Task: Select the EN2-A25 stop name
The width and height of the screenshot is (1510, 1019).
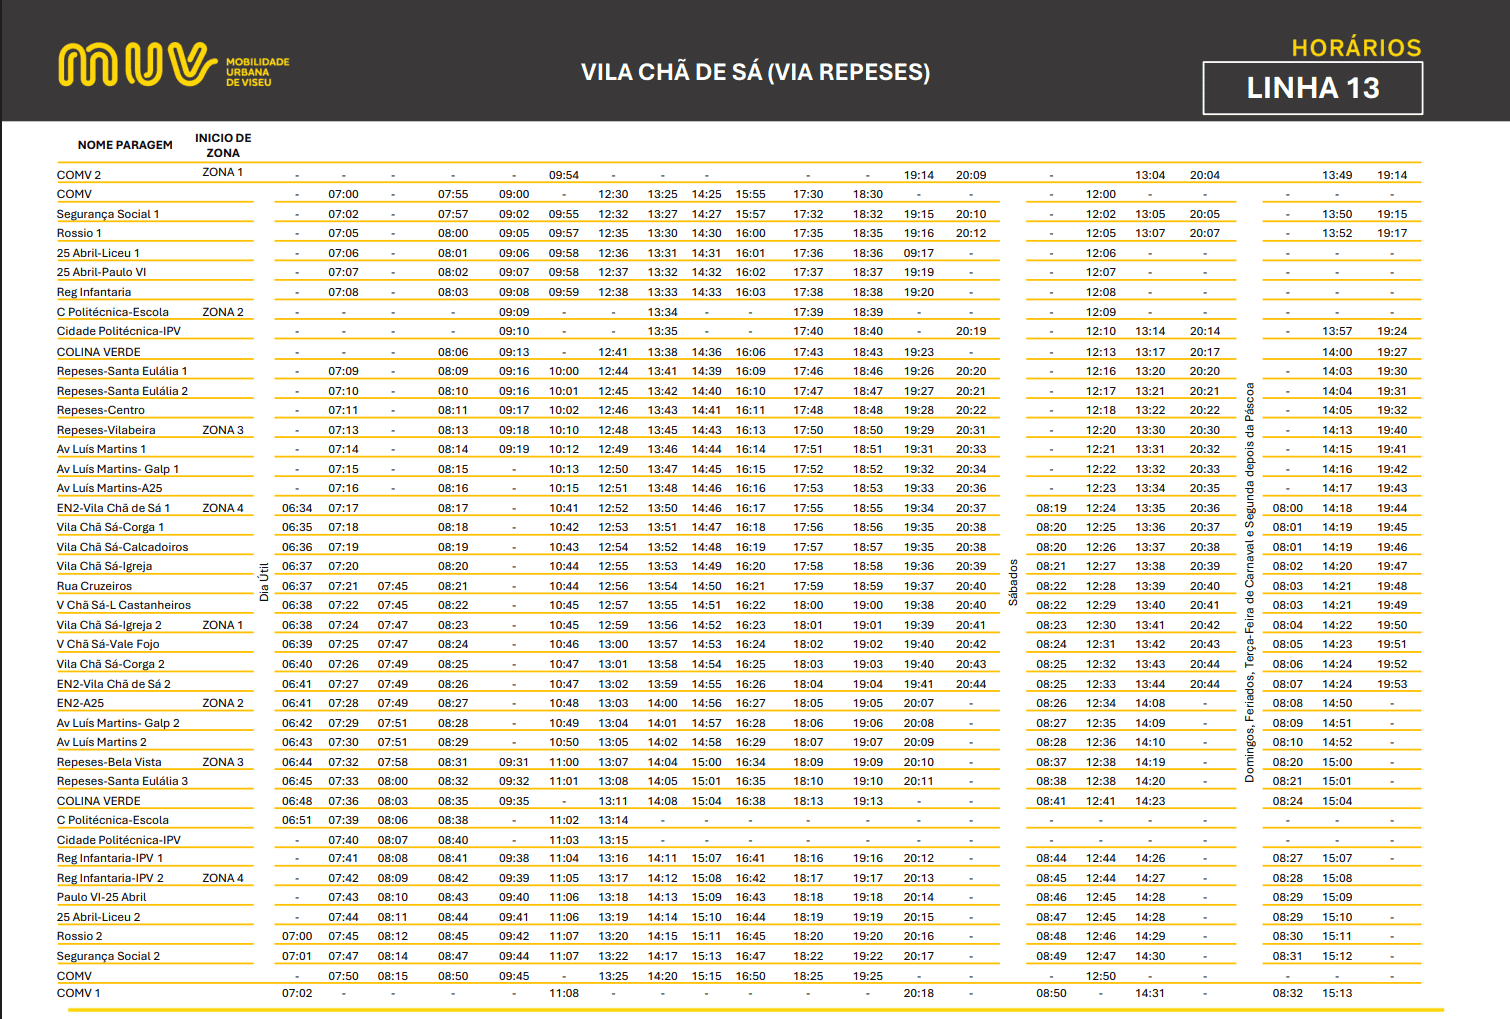Action: [x=80, y=703]
